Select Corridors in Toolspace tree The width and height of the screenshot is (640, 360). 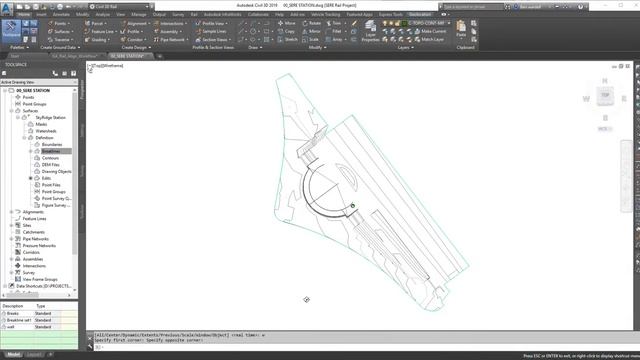click(31, 252)
